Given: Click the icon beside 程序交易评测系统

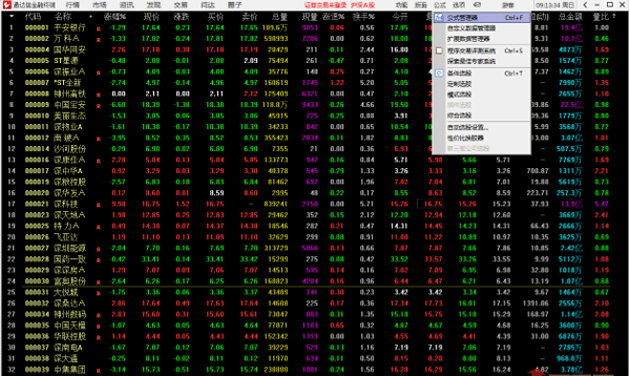Looking at the screenshot, I should pyautogui.click(x=439, y=51).
